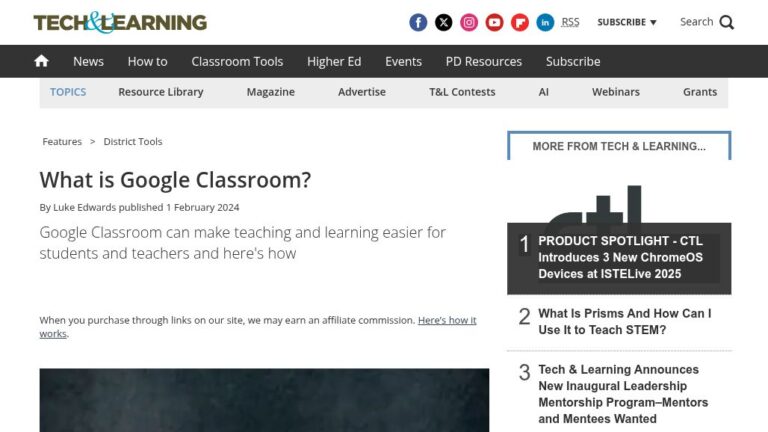Select Magazine in topics bar

point(270,92)
